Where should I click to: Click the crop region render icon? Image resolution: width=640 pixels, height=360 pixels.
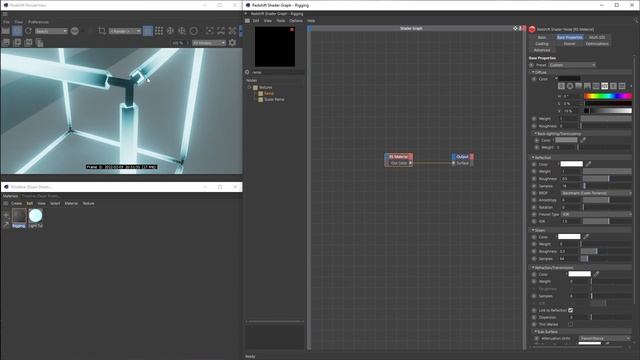point(102,31)
